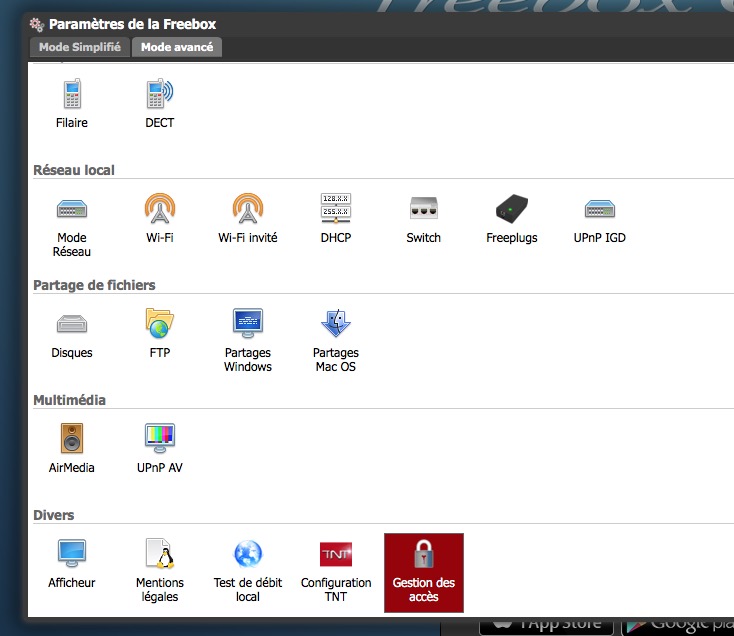Switch to Mode avancé tab

176,47
